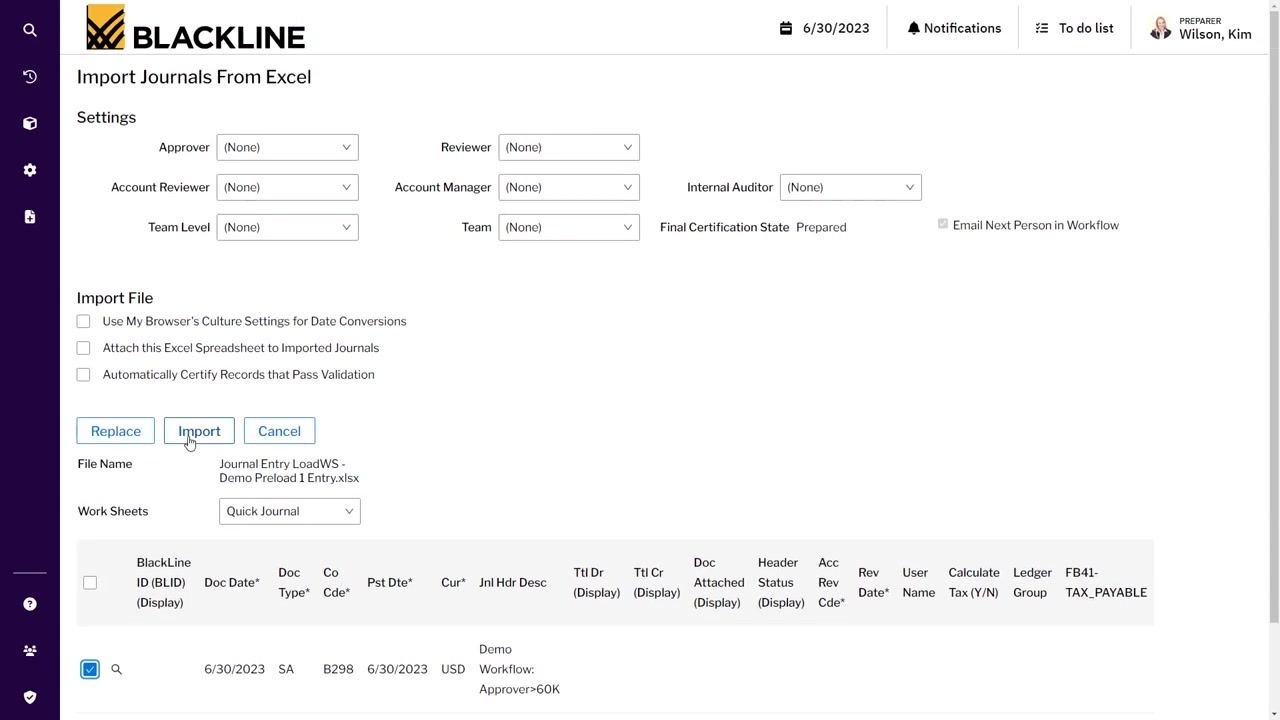This screenshot has height=720, width=1280.
Task: Expand the Team dropdown
Action: pos(569,227)
